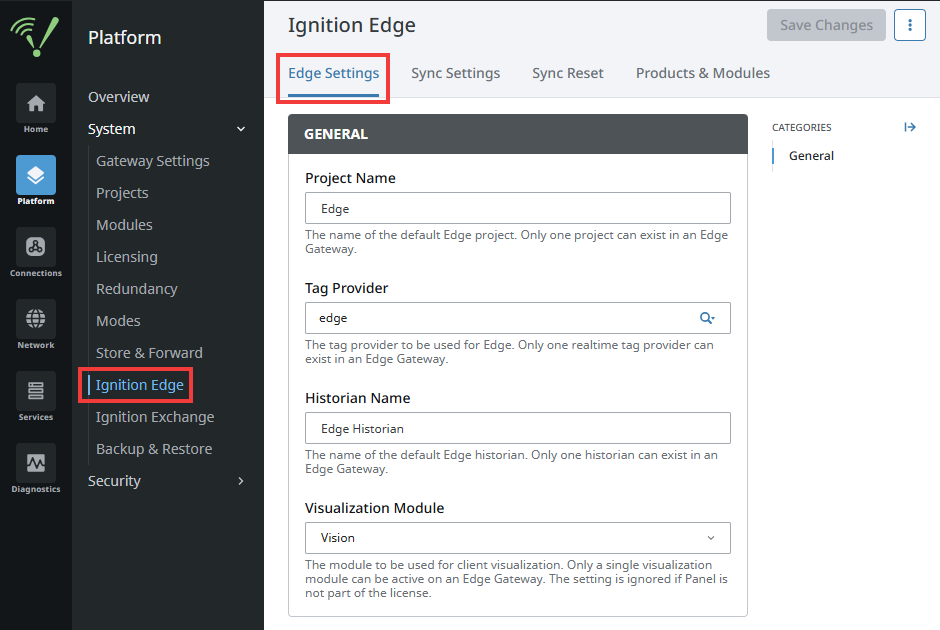Open the Redundancy page
The width and height of the screenshot is (940, 630).
click(137, 289)
